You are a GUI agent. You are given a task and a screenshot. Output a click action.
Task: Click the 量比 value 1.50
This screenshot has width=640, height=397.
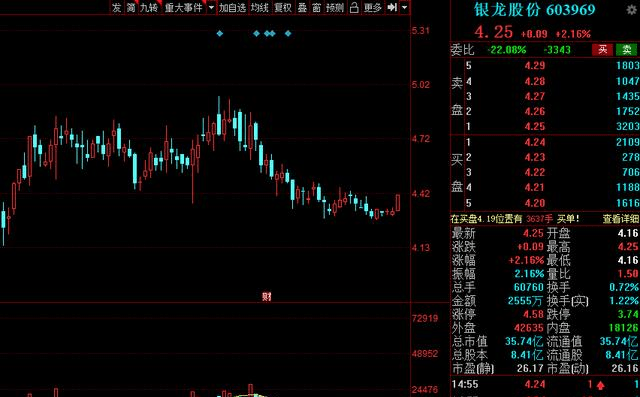tap(628, 274)
